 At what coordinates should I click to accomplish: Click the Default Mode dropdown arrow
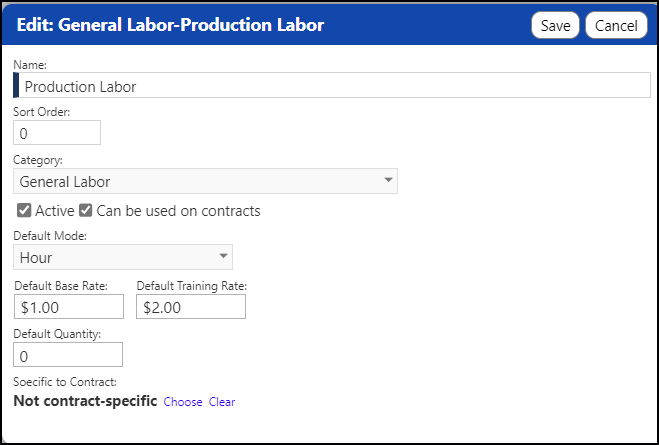tap(223, 256)
